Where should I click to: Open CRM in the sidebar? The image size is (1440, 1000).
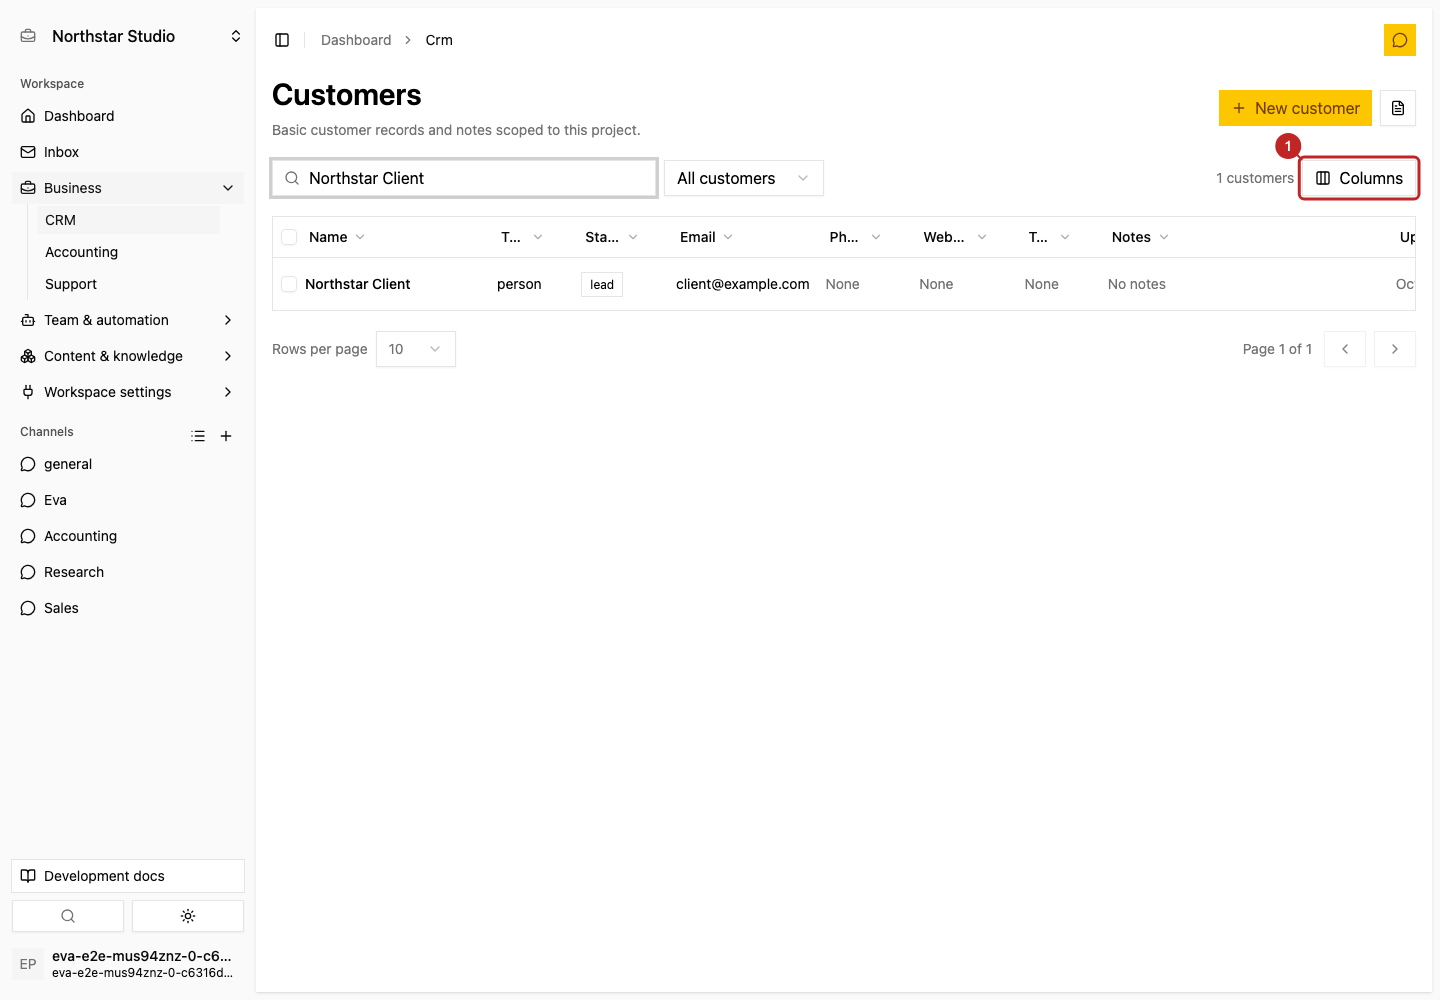128,220
